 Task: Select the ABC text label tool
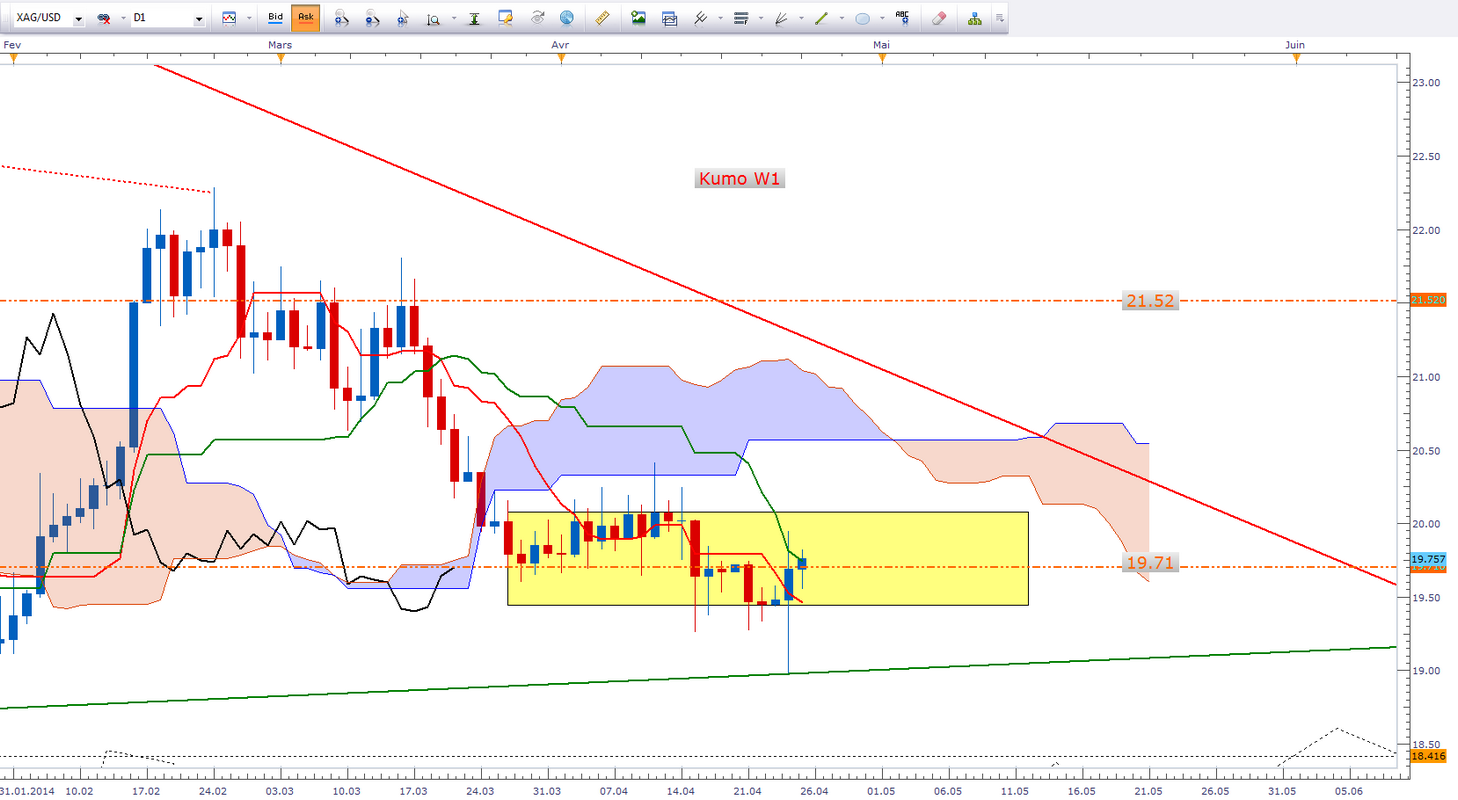point(903,18)
